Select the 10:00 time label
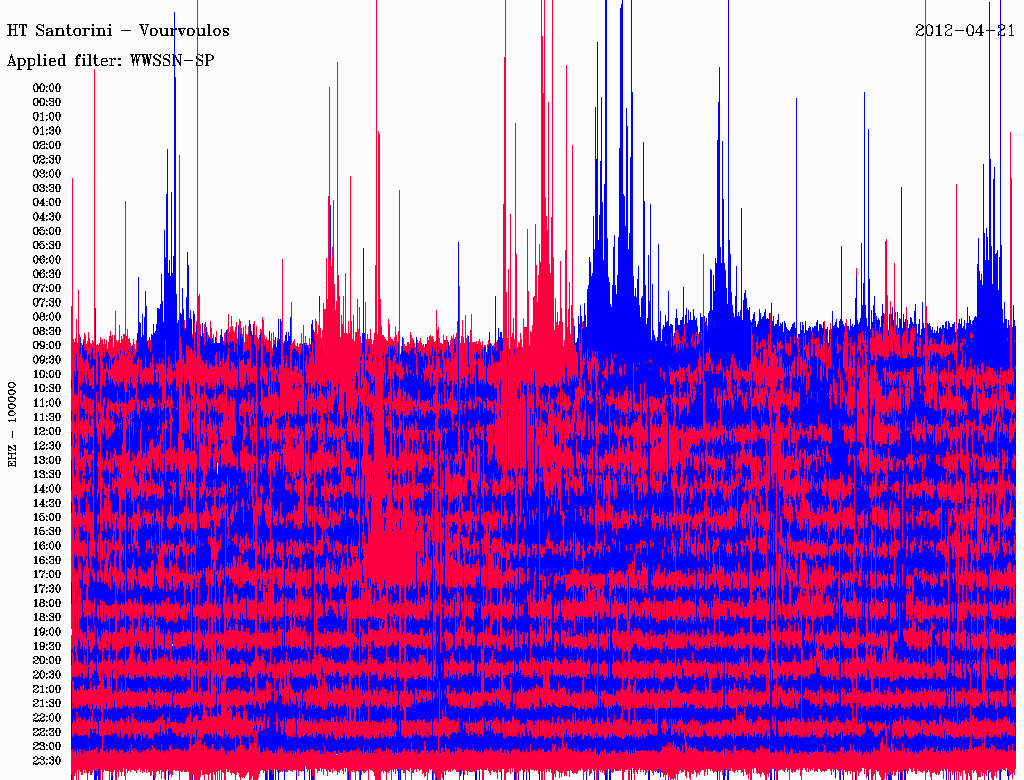 (47, 374)
